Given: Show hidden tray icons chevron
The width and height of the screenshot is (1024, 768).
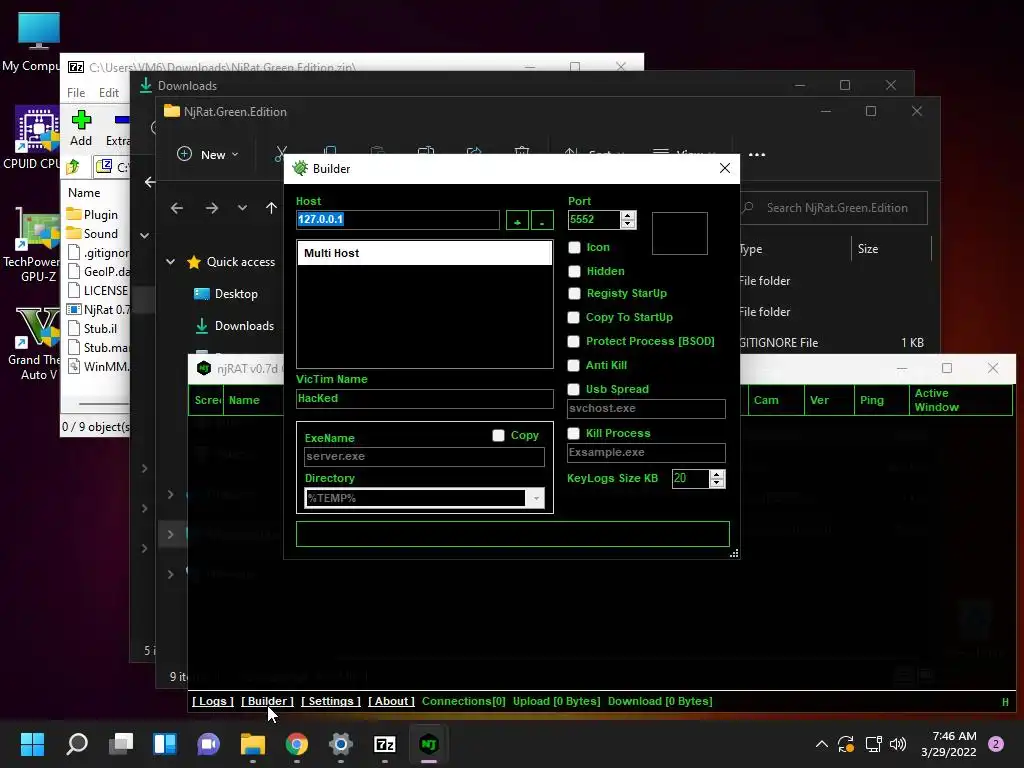Looking at the screenshot, I should pyautogui.click(x=822, y=744).
